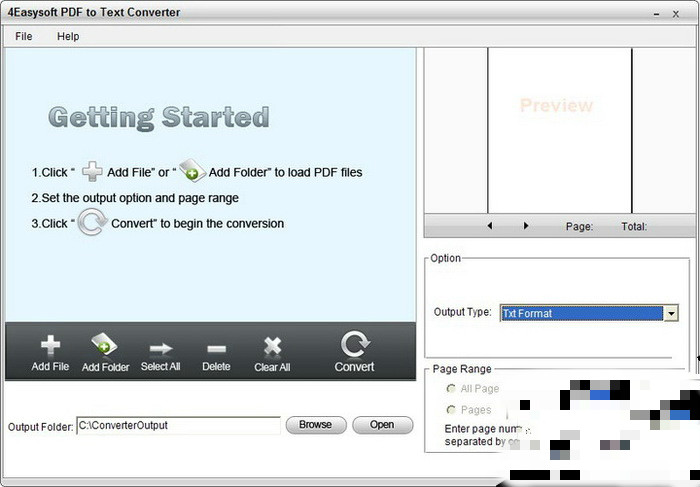The height and width of the screenshot is (487, 700).
Task: Click the Browse button
Action: click(316, 425)
